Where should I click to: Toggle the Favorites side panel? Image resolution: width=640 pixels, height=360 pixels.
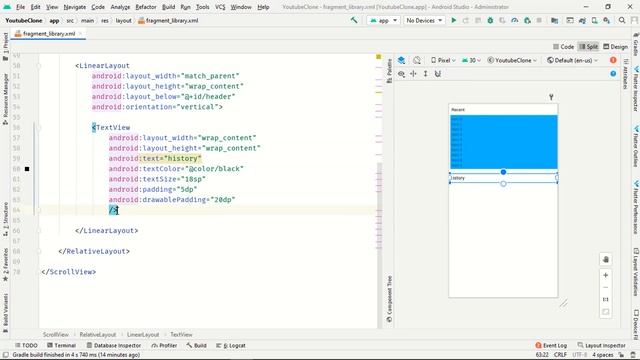point(5,264)
